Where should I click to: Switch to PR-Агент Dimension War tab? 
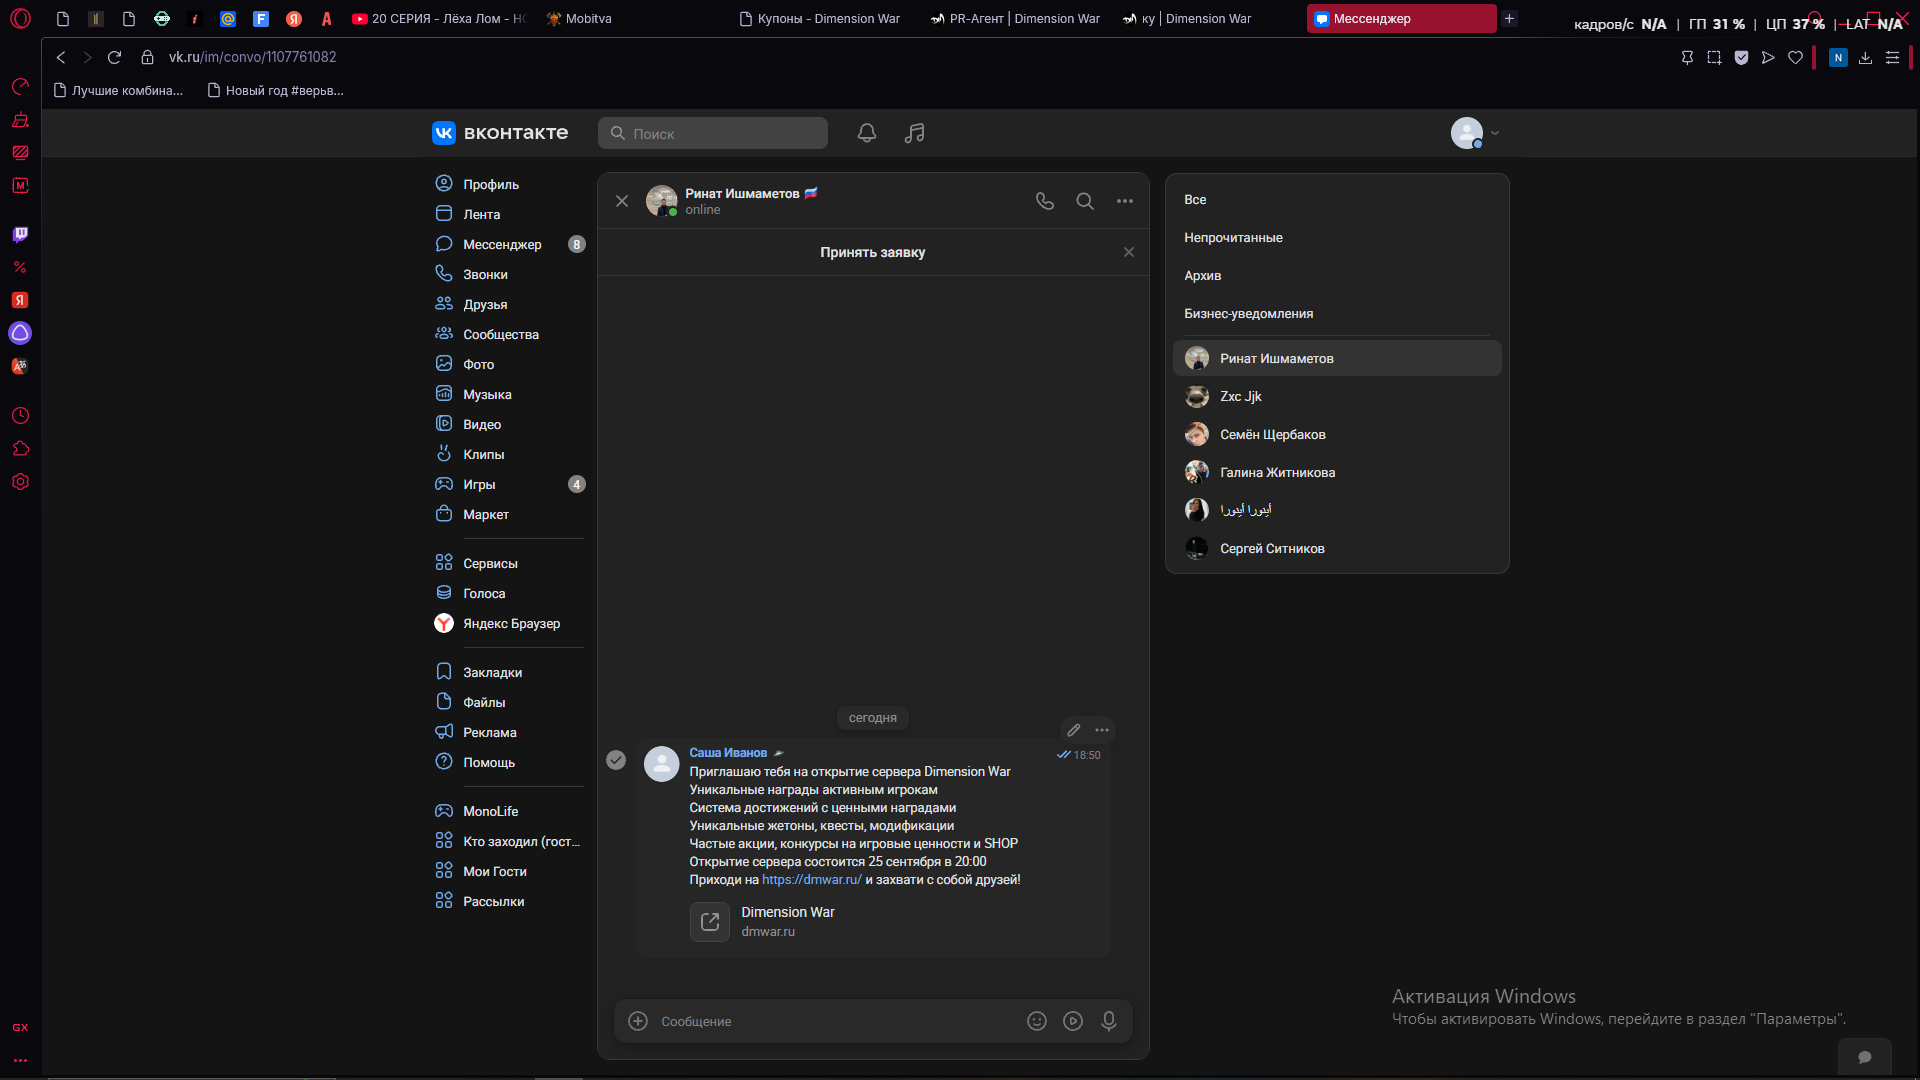click(x=1015, y=19)
